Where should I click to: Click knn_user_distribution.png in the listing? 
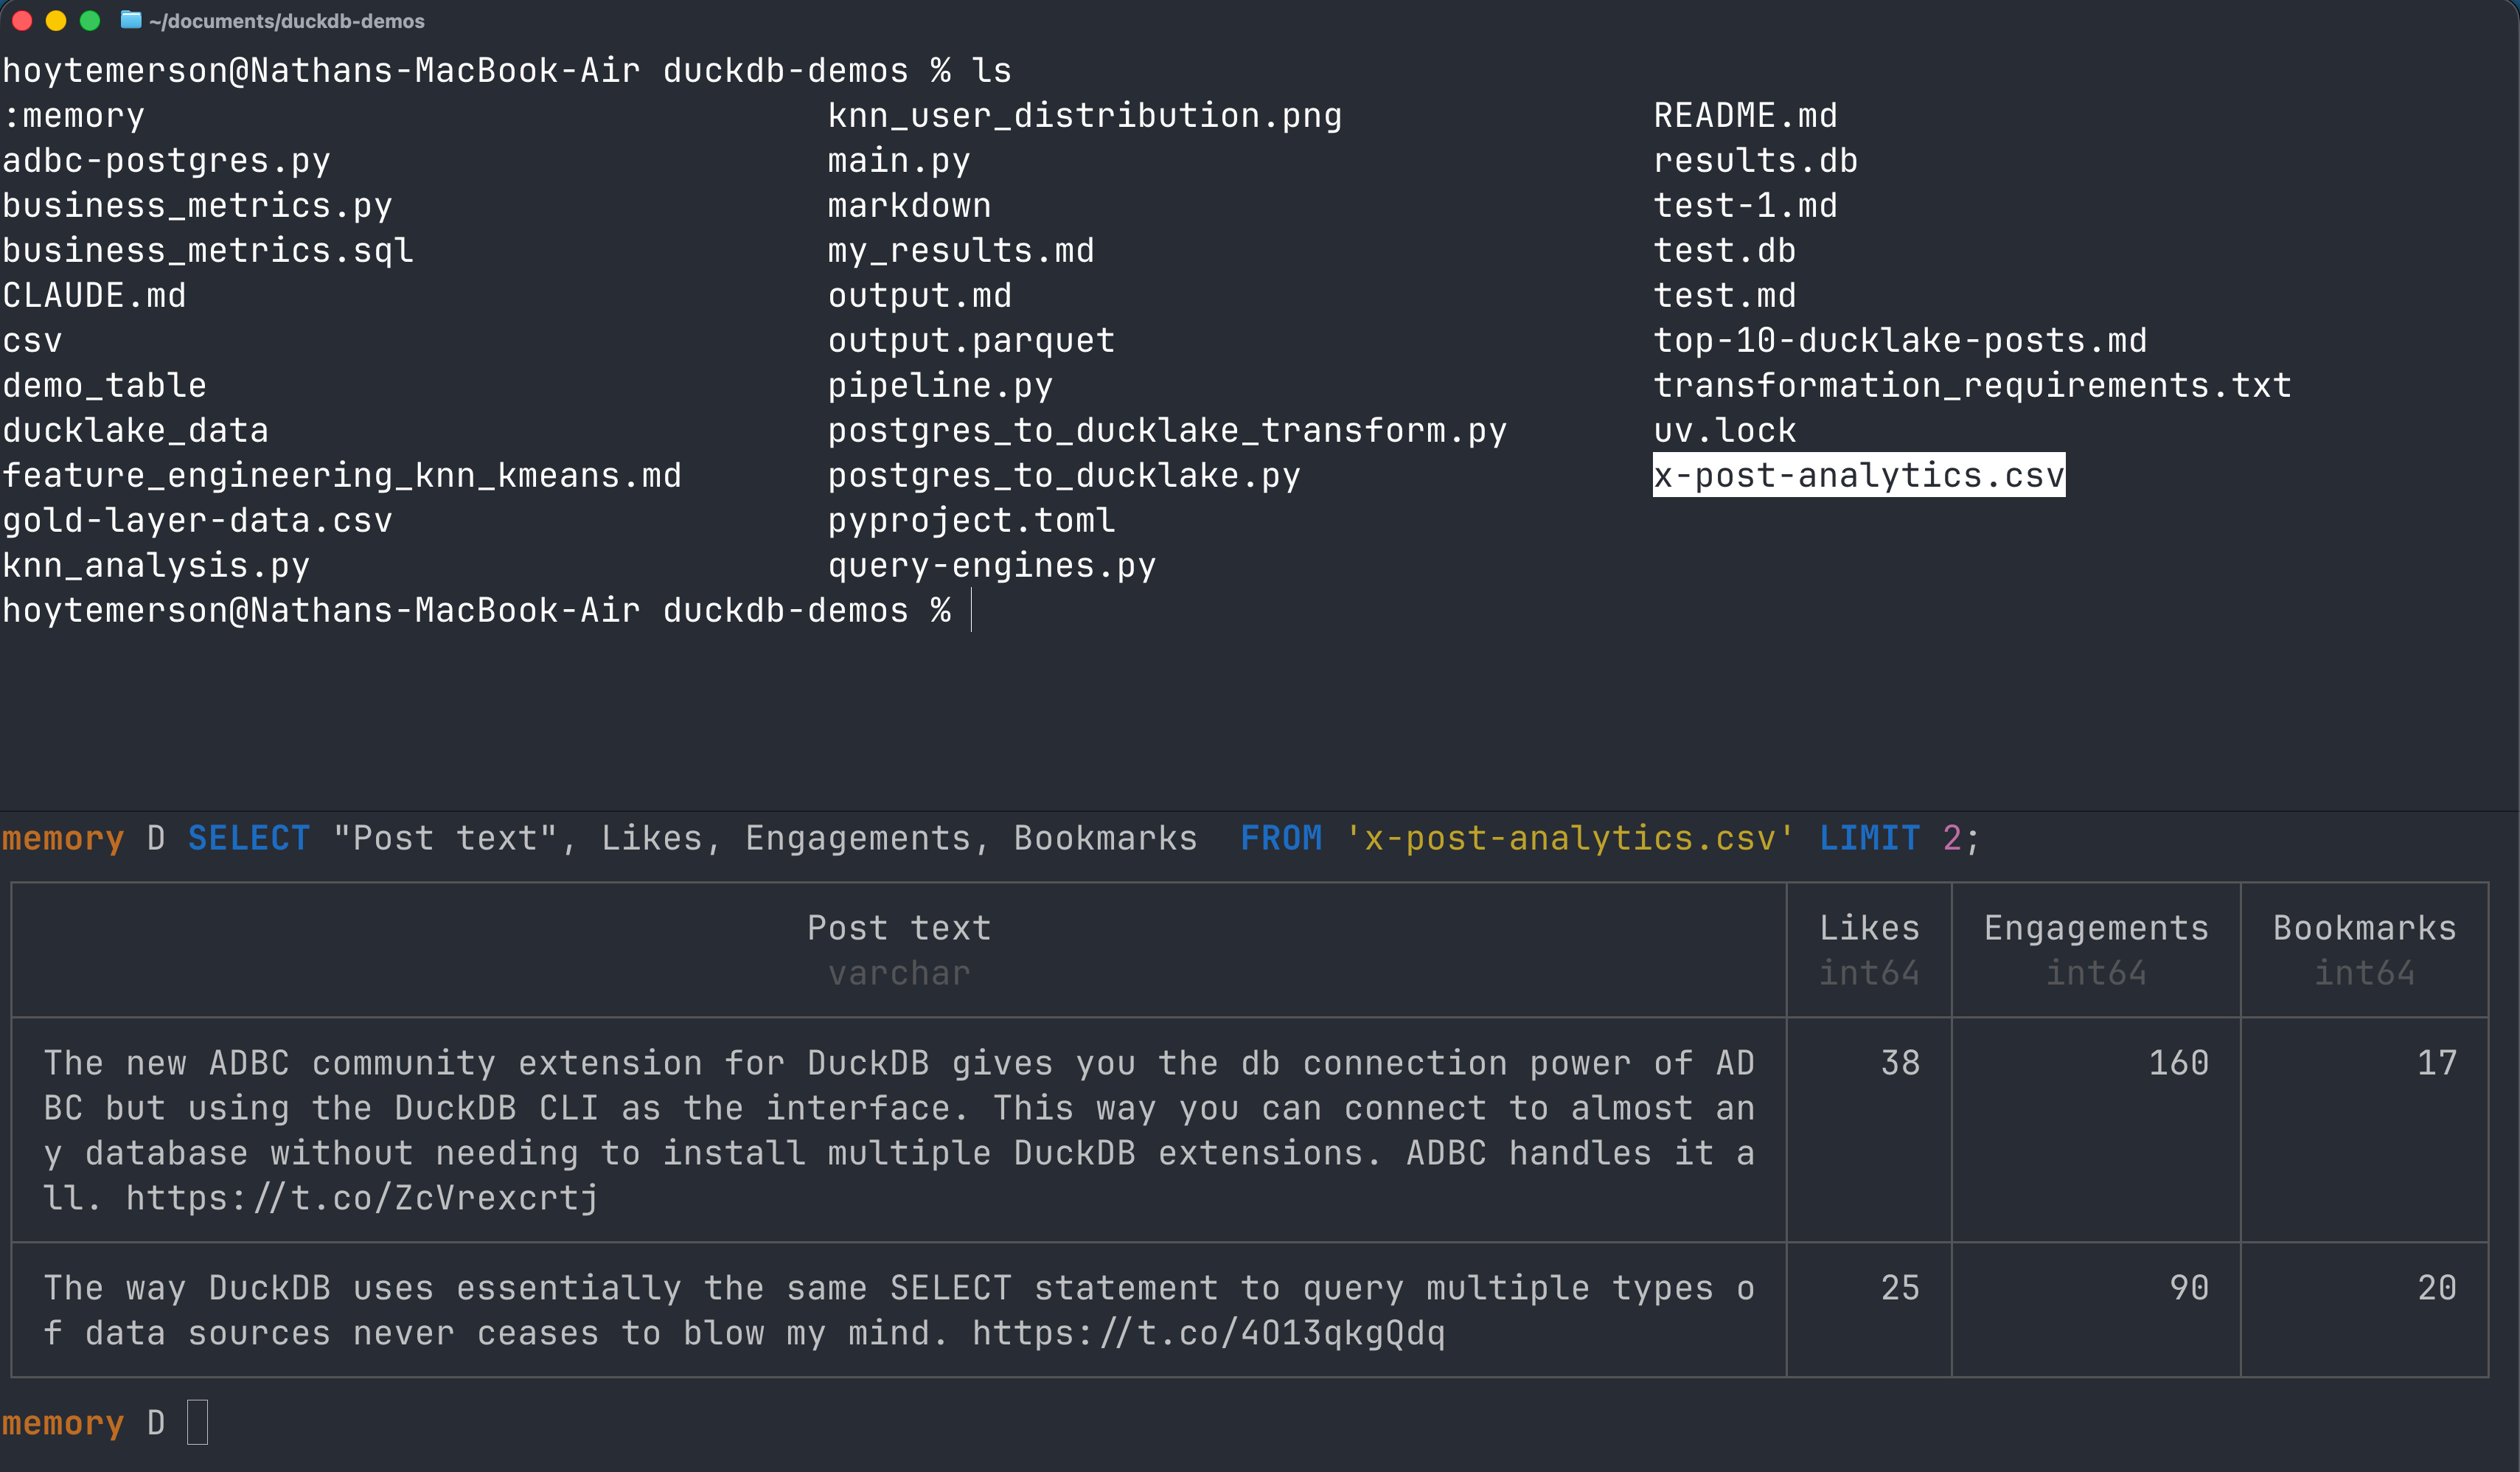click(1085, 115)
